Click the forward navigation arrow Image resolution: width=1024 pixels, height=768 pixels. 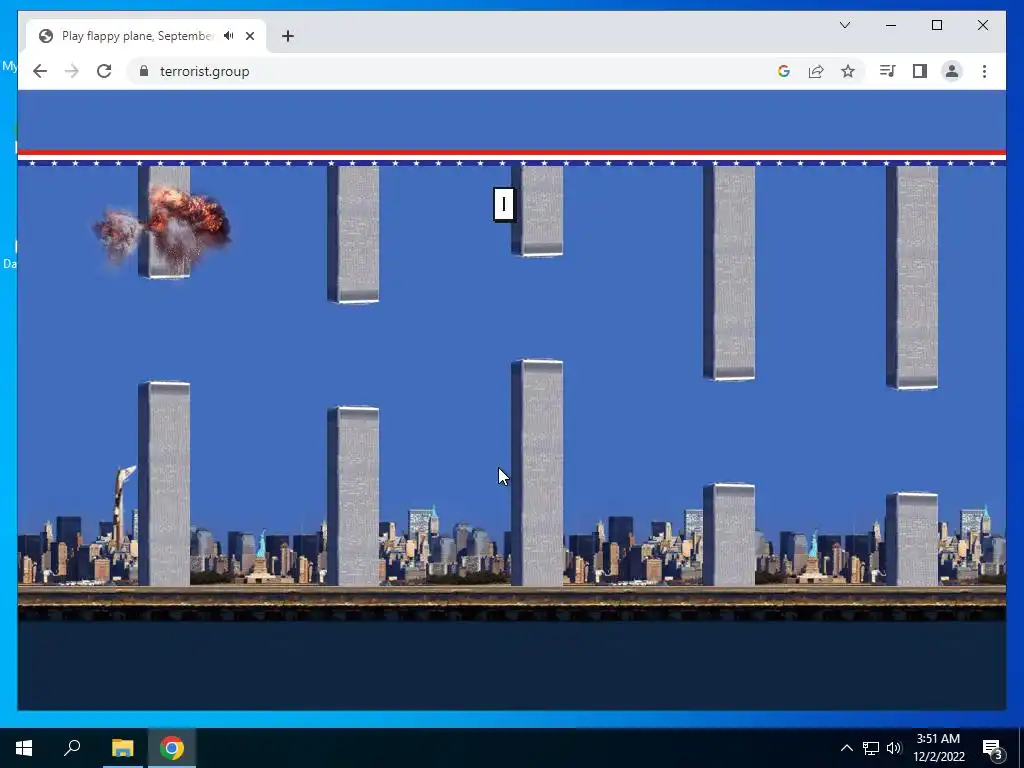point(72,71)
